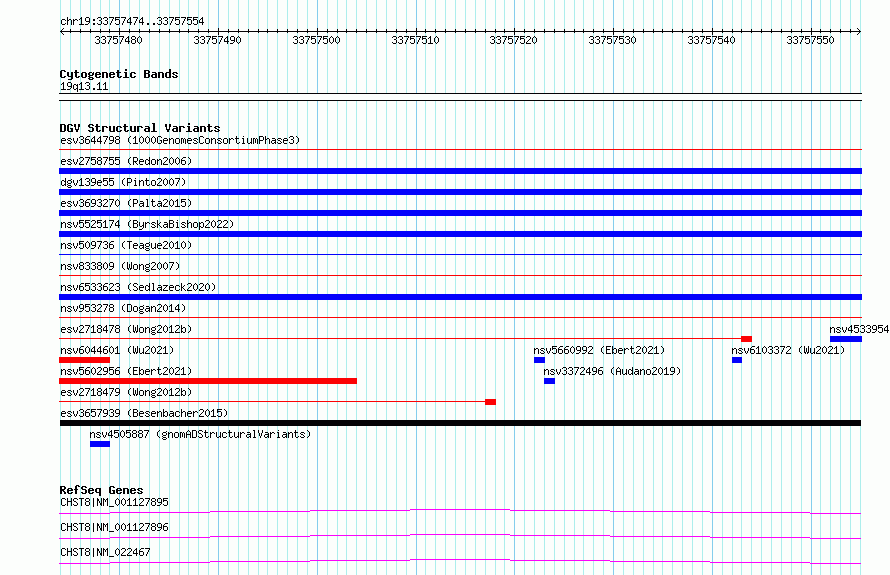Click the red end block of esv2718479 track

490,402
